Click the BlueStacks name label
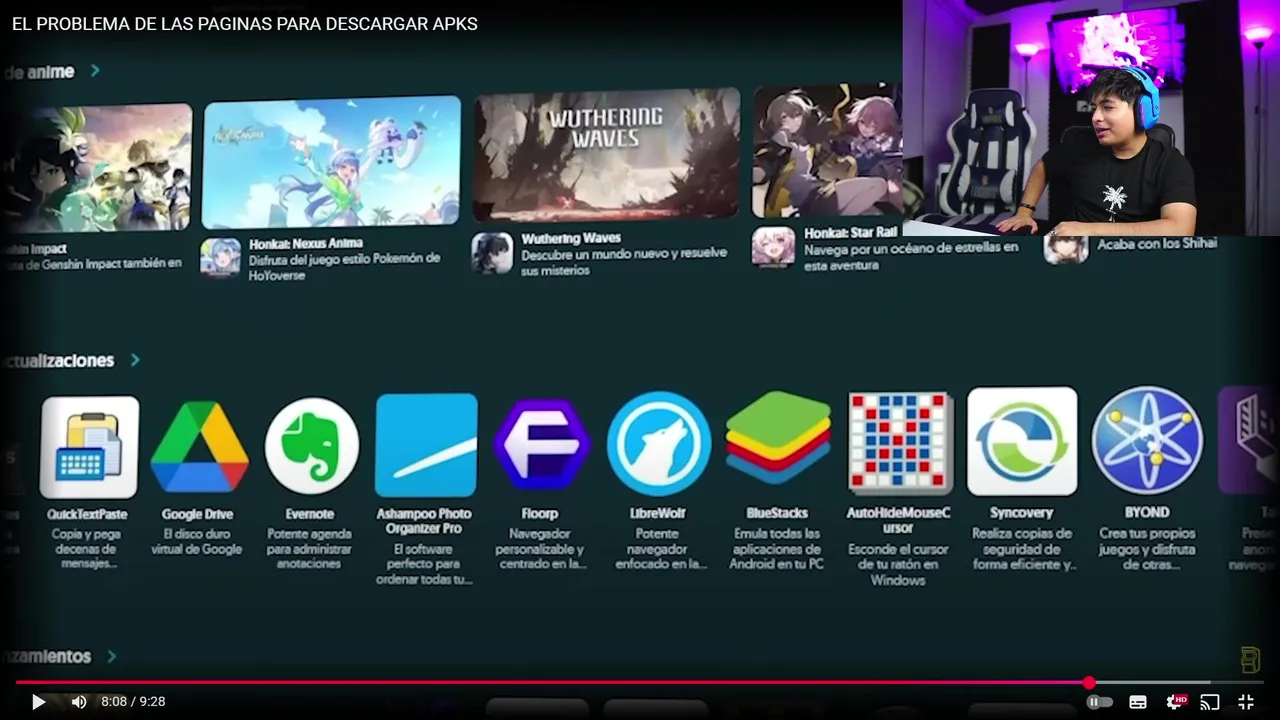The width and height of the screenshot is (1280, 720). coord(777,513)
